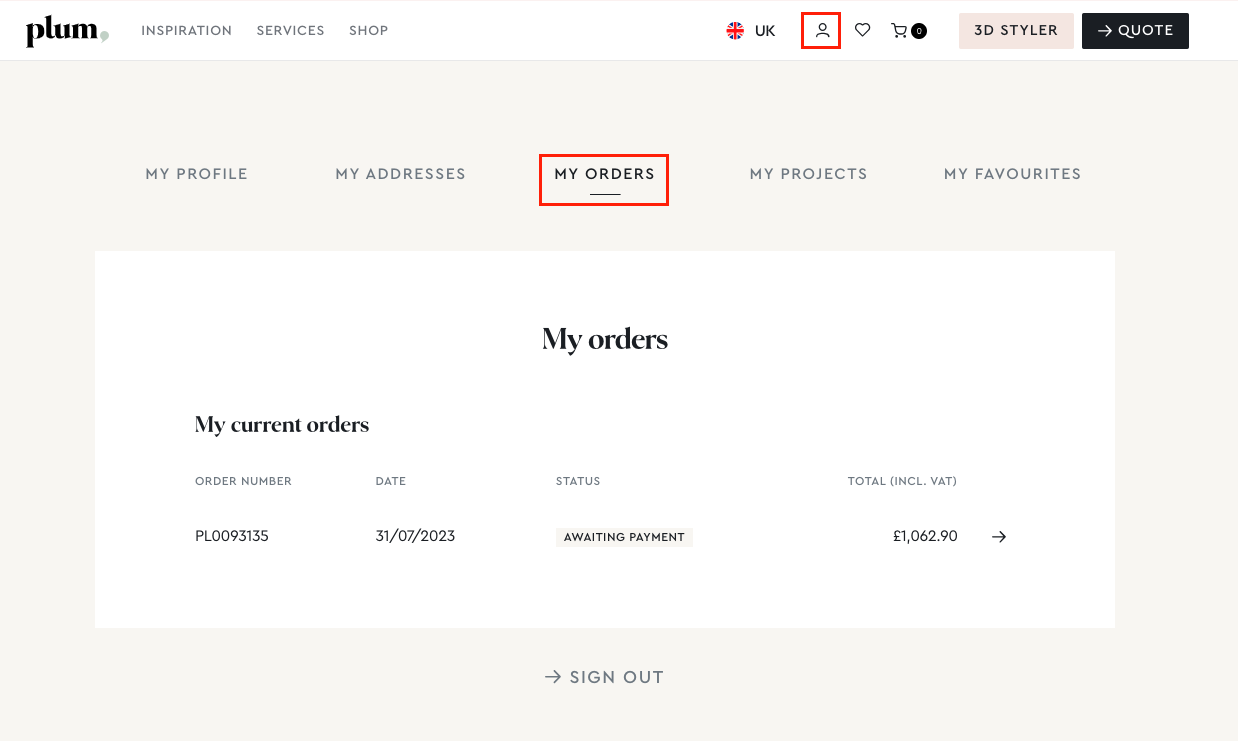Switch to My Profile tab
The image size is (1238, 741).
(196, 174)
